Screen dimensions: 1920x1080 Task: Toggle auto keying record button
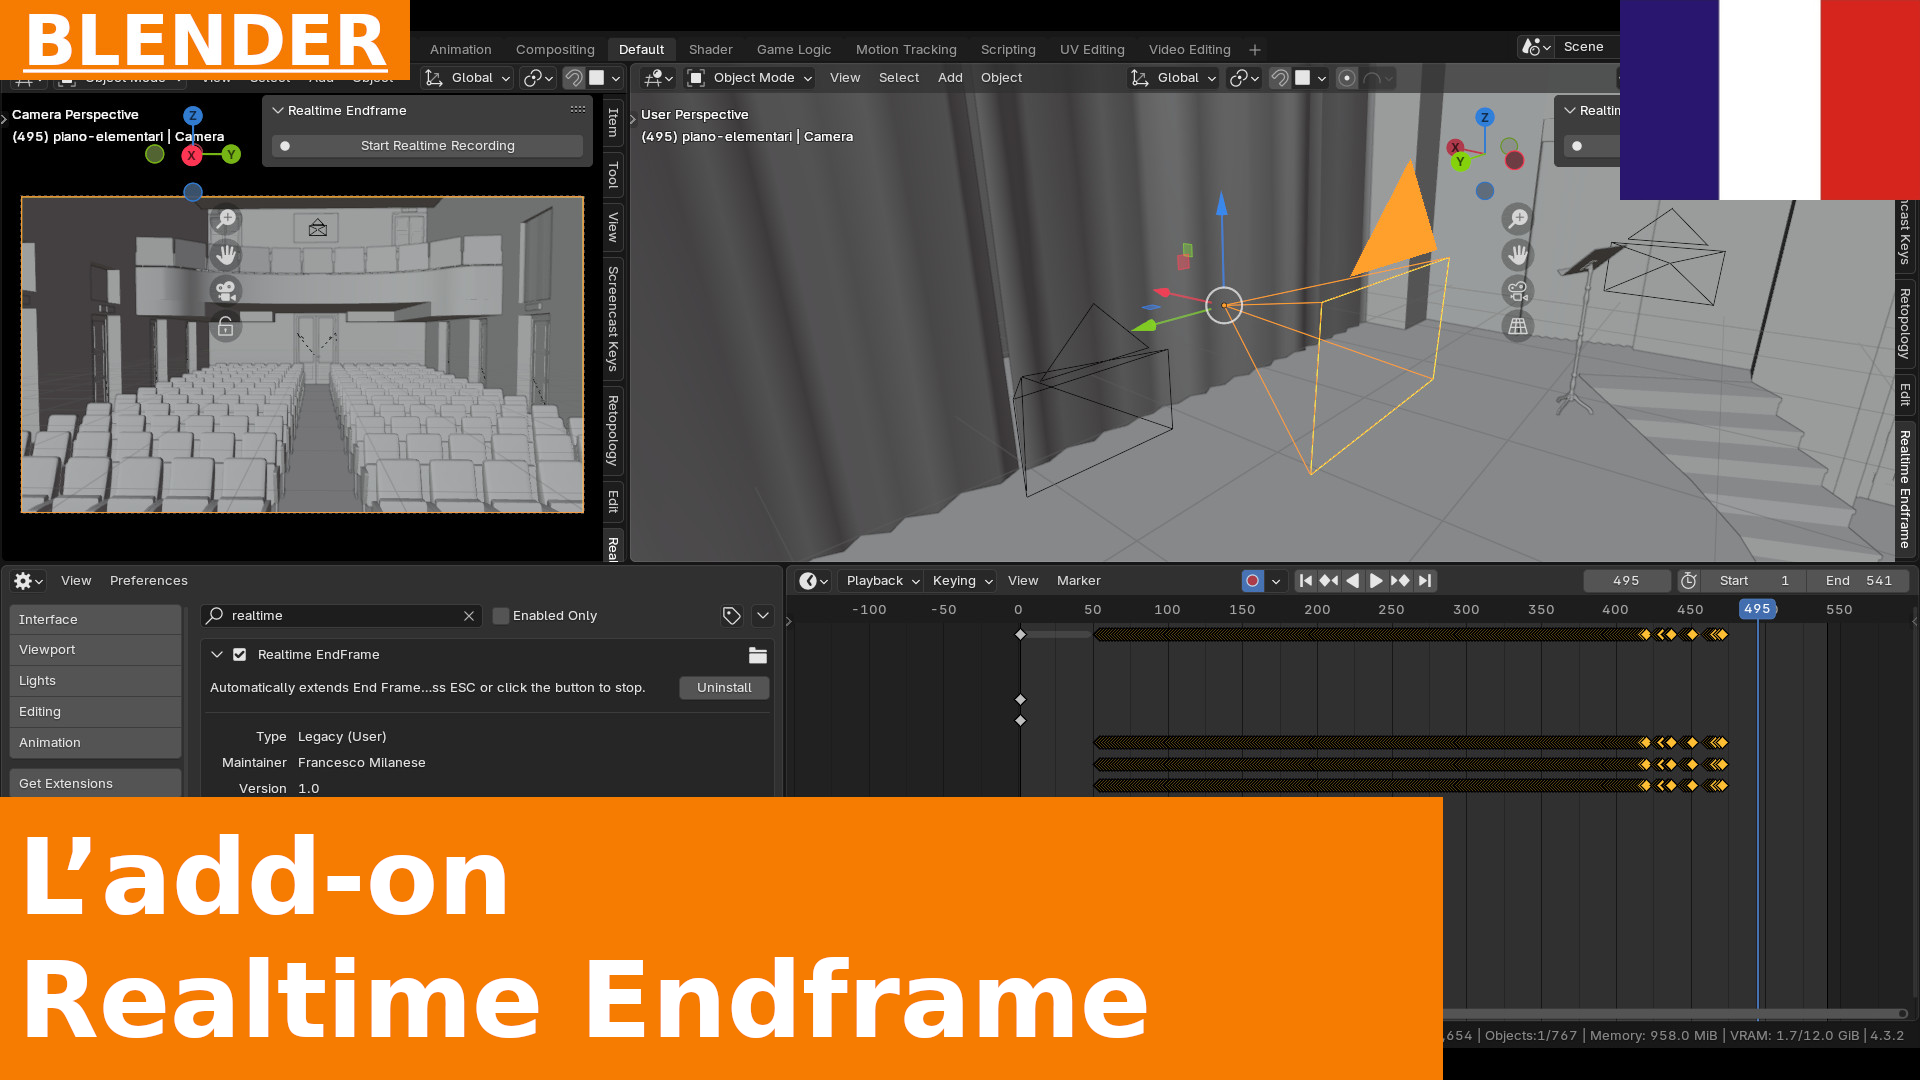click(1252, 581)
